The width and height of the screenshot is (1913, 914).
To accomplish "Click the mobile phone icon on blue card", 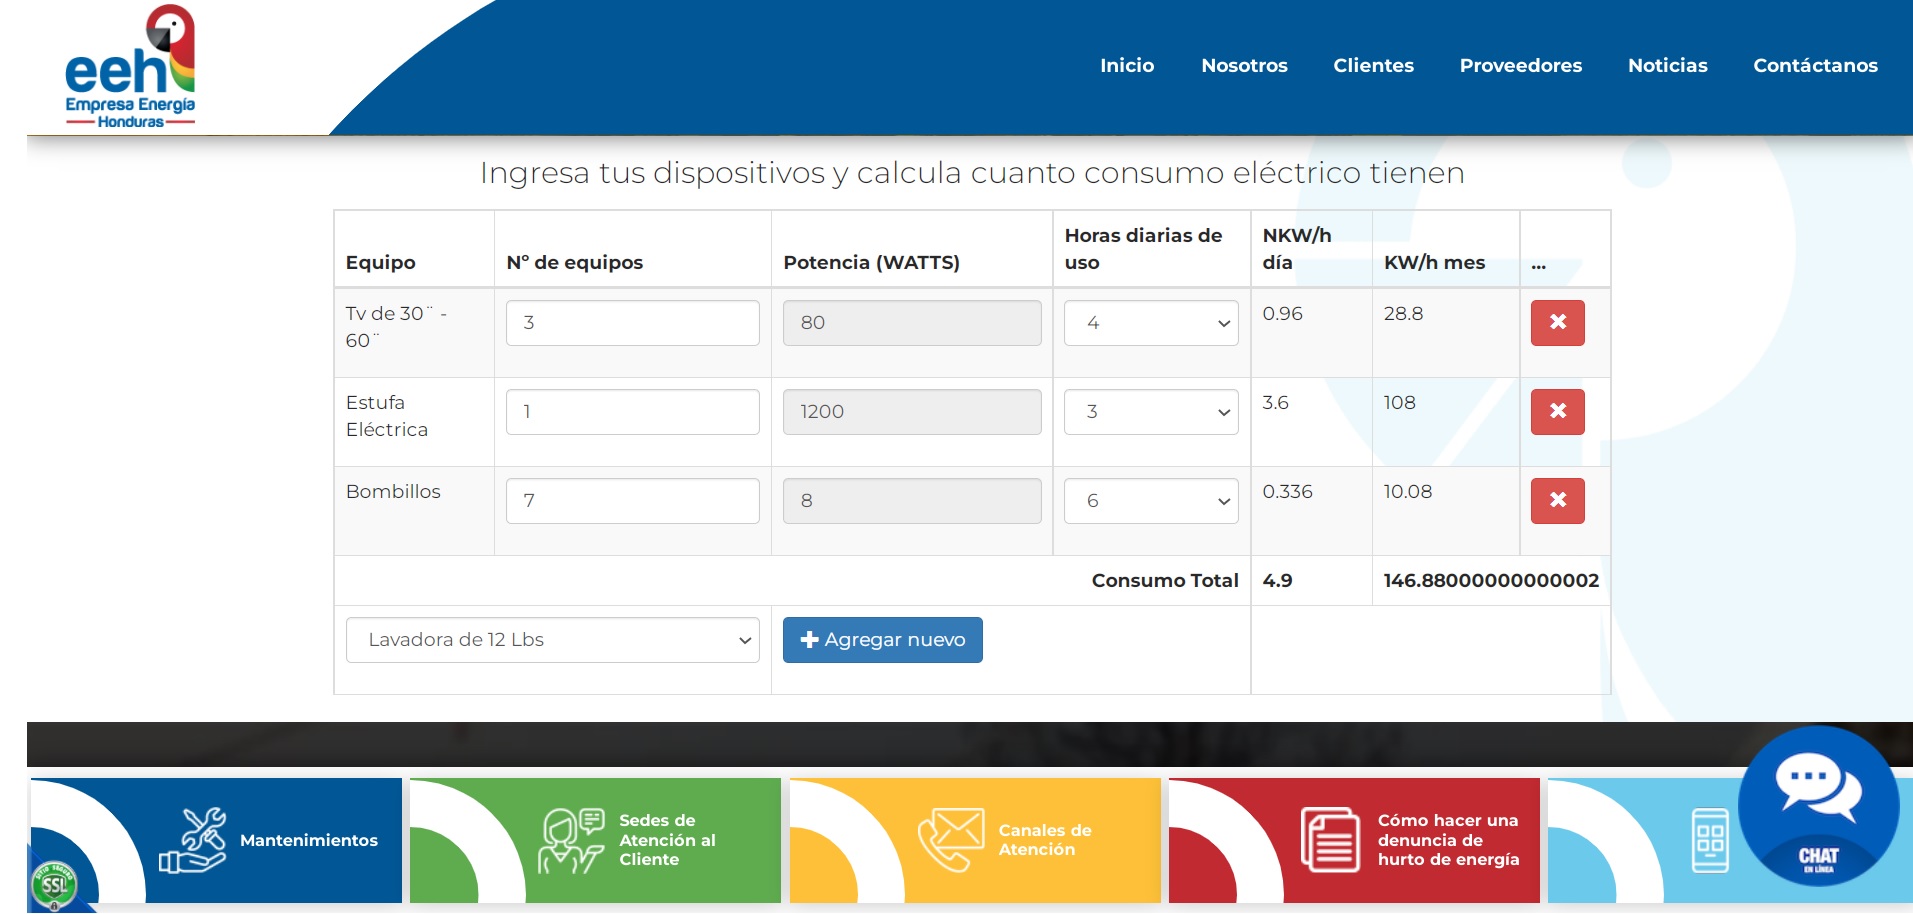I will [1710, 840].
